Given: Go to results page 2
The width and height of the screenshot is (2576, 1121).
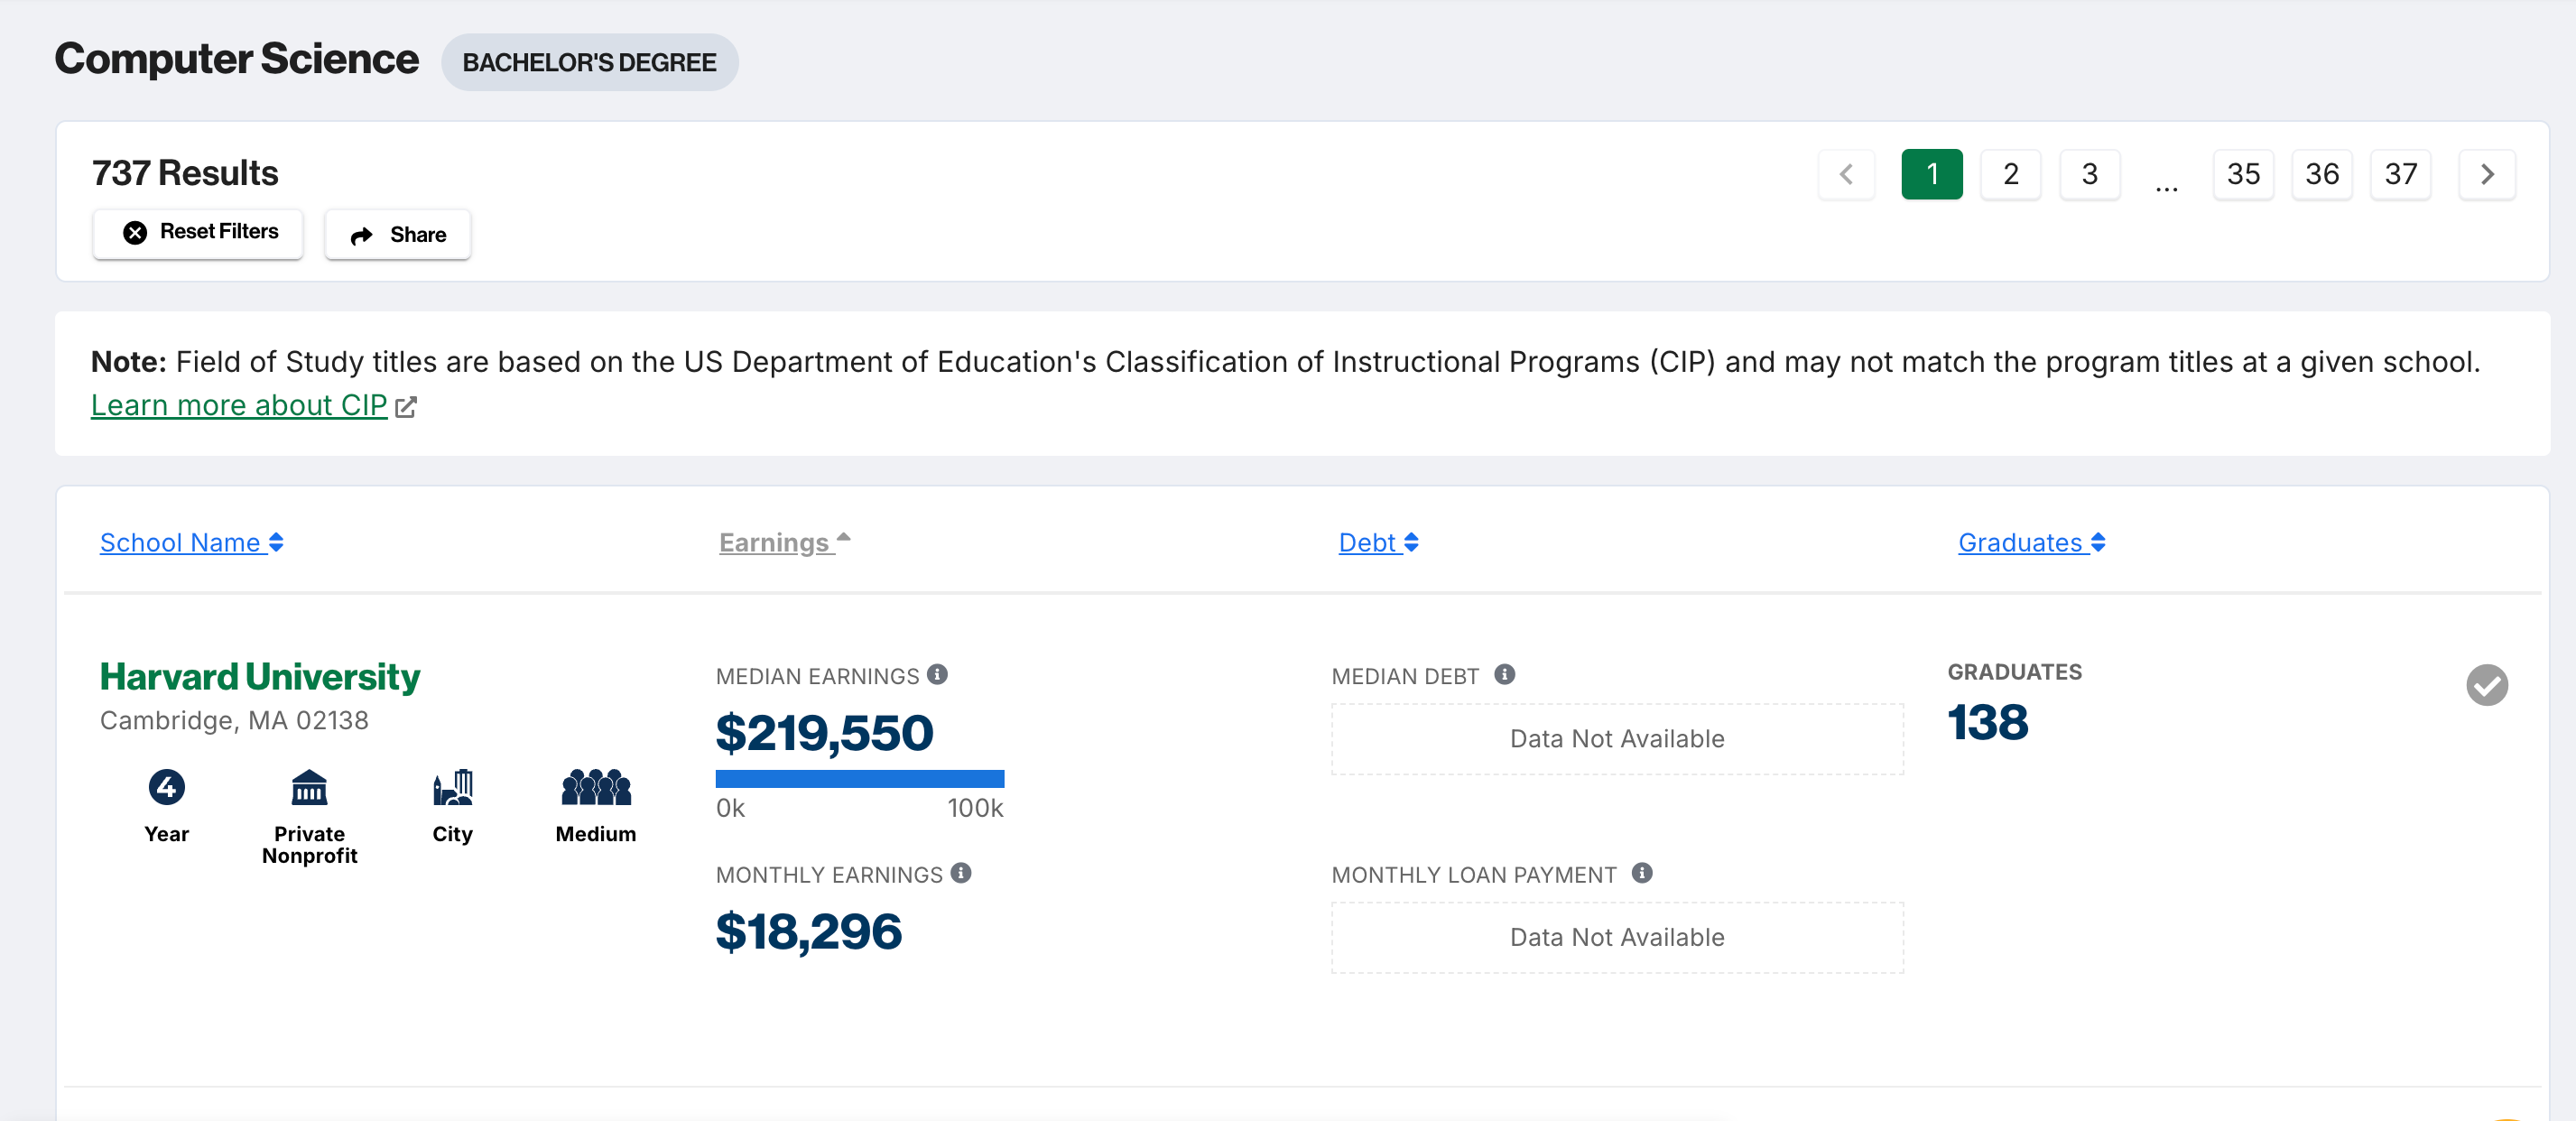Looking at the screenshot, I should (2010, 174).
